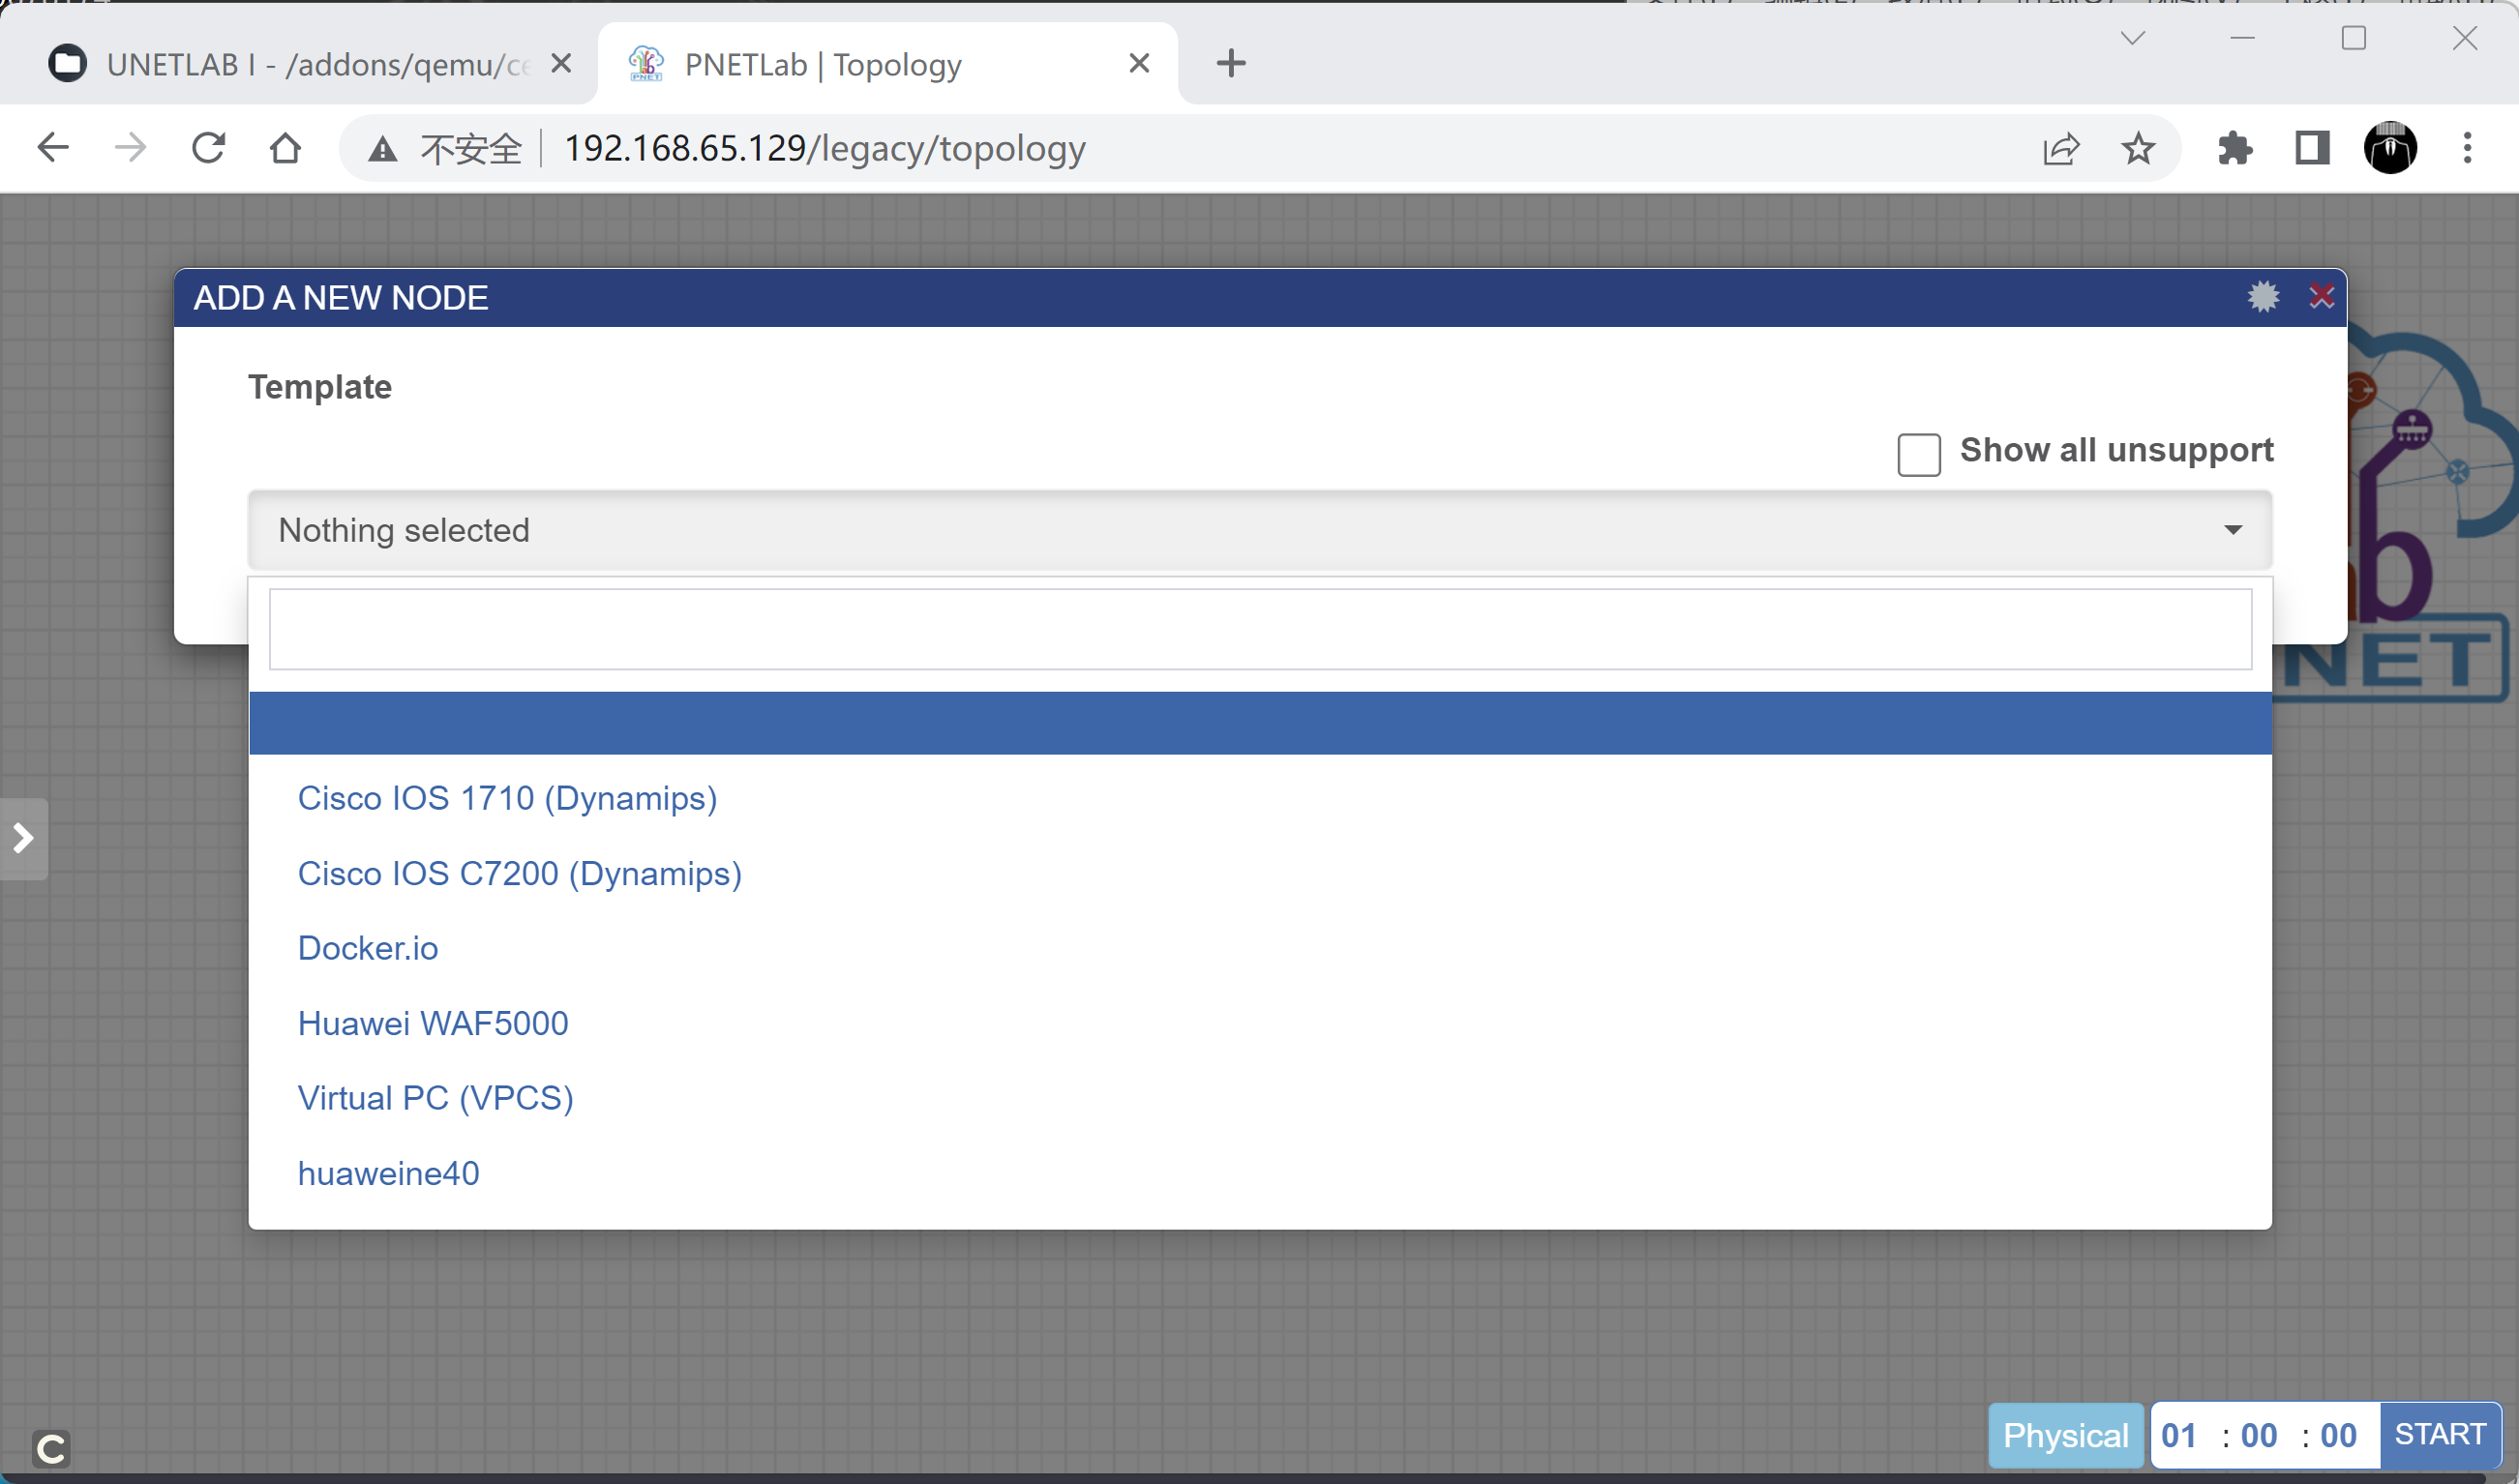Close the PNETLab Topology tab
The image size is (2519, 1484).
pos(1139,63)
